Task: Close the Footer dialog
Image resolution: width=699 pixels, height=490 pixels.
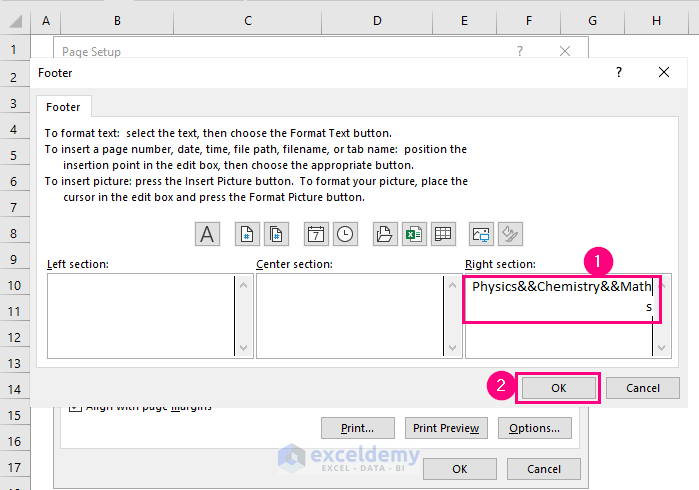Action: point(664,72)
